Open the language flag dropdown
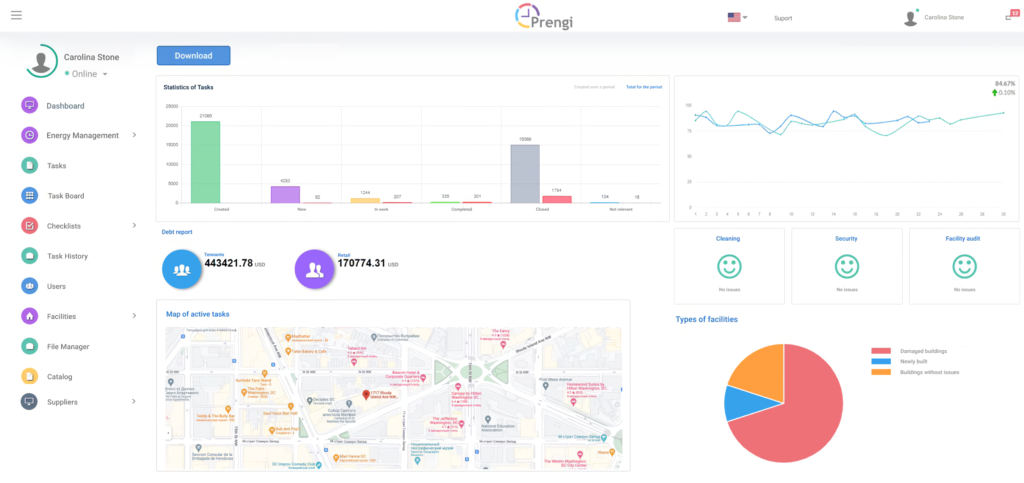The width and height of the screenshot is (1024, 483). pos(737,17)
